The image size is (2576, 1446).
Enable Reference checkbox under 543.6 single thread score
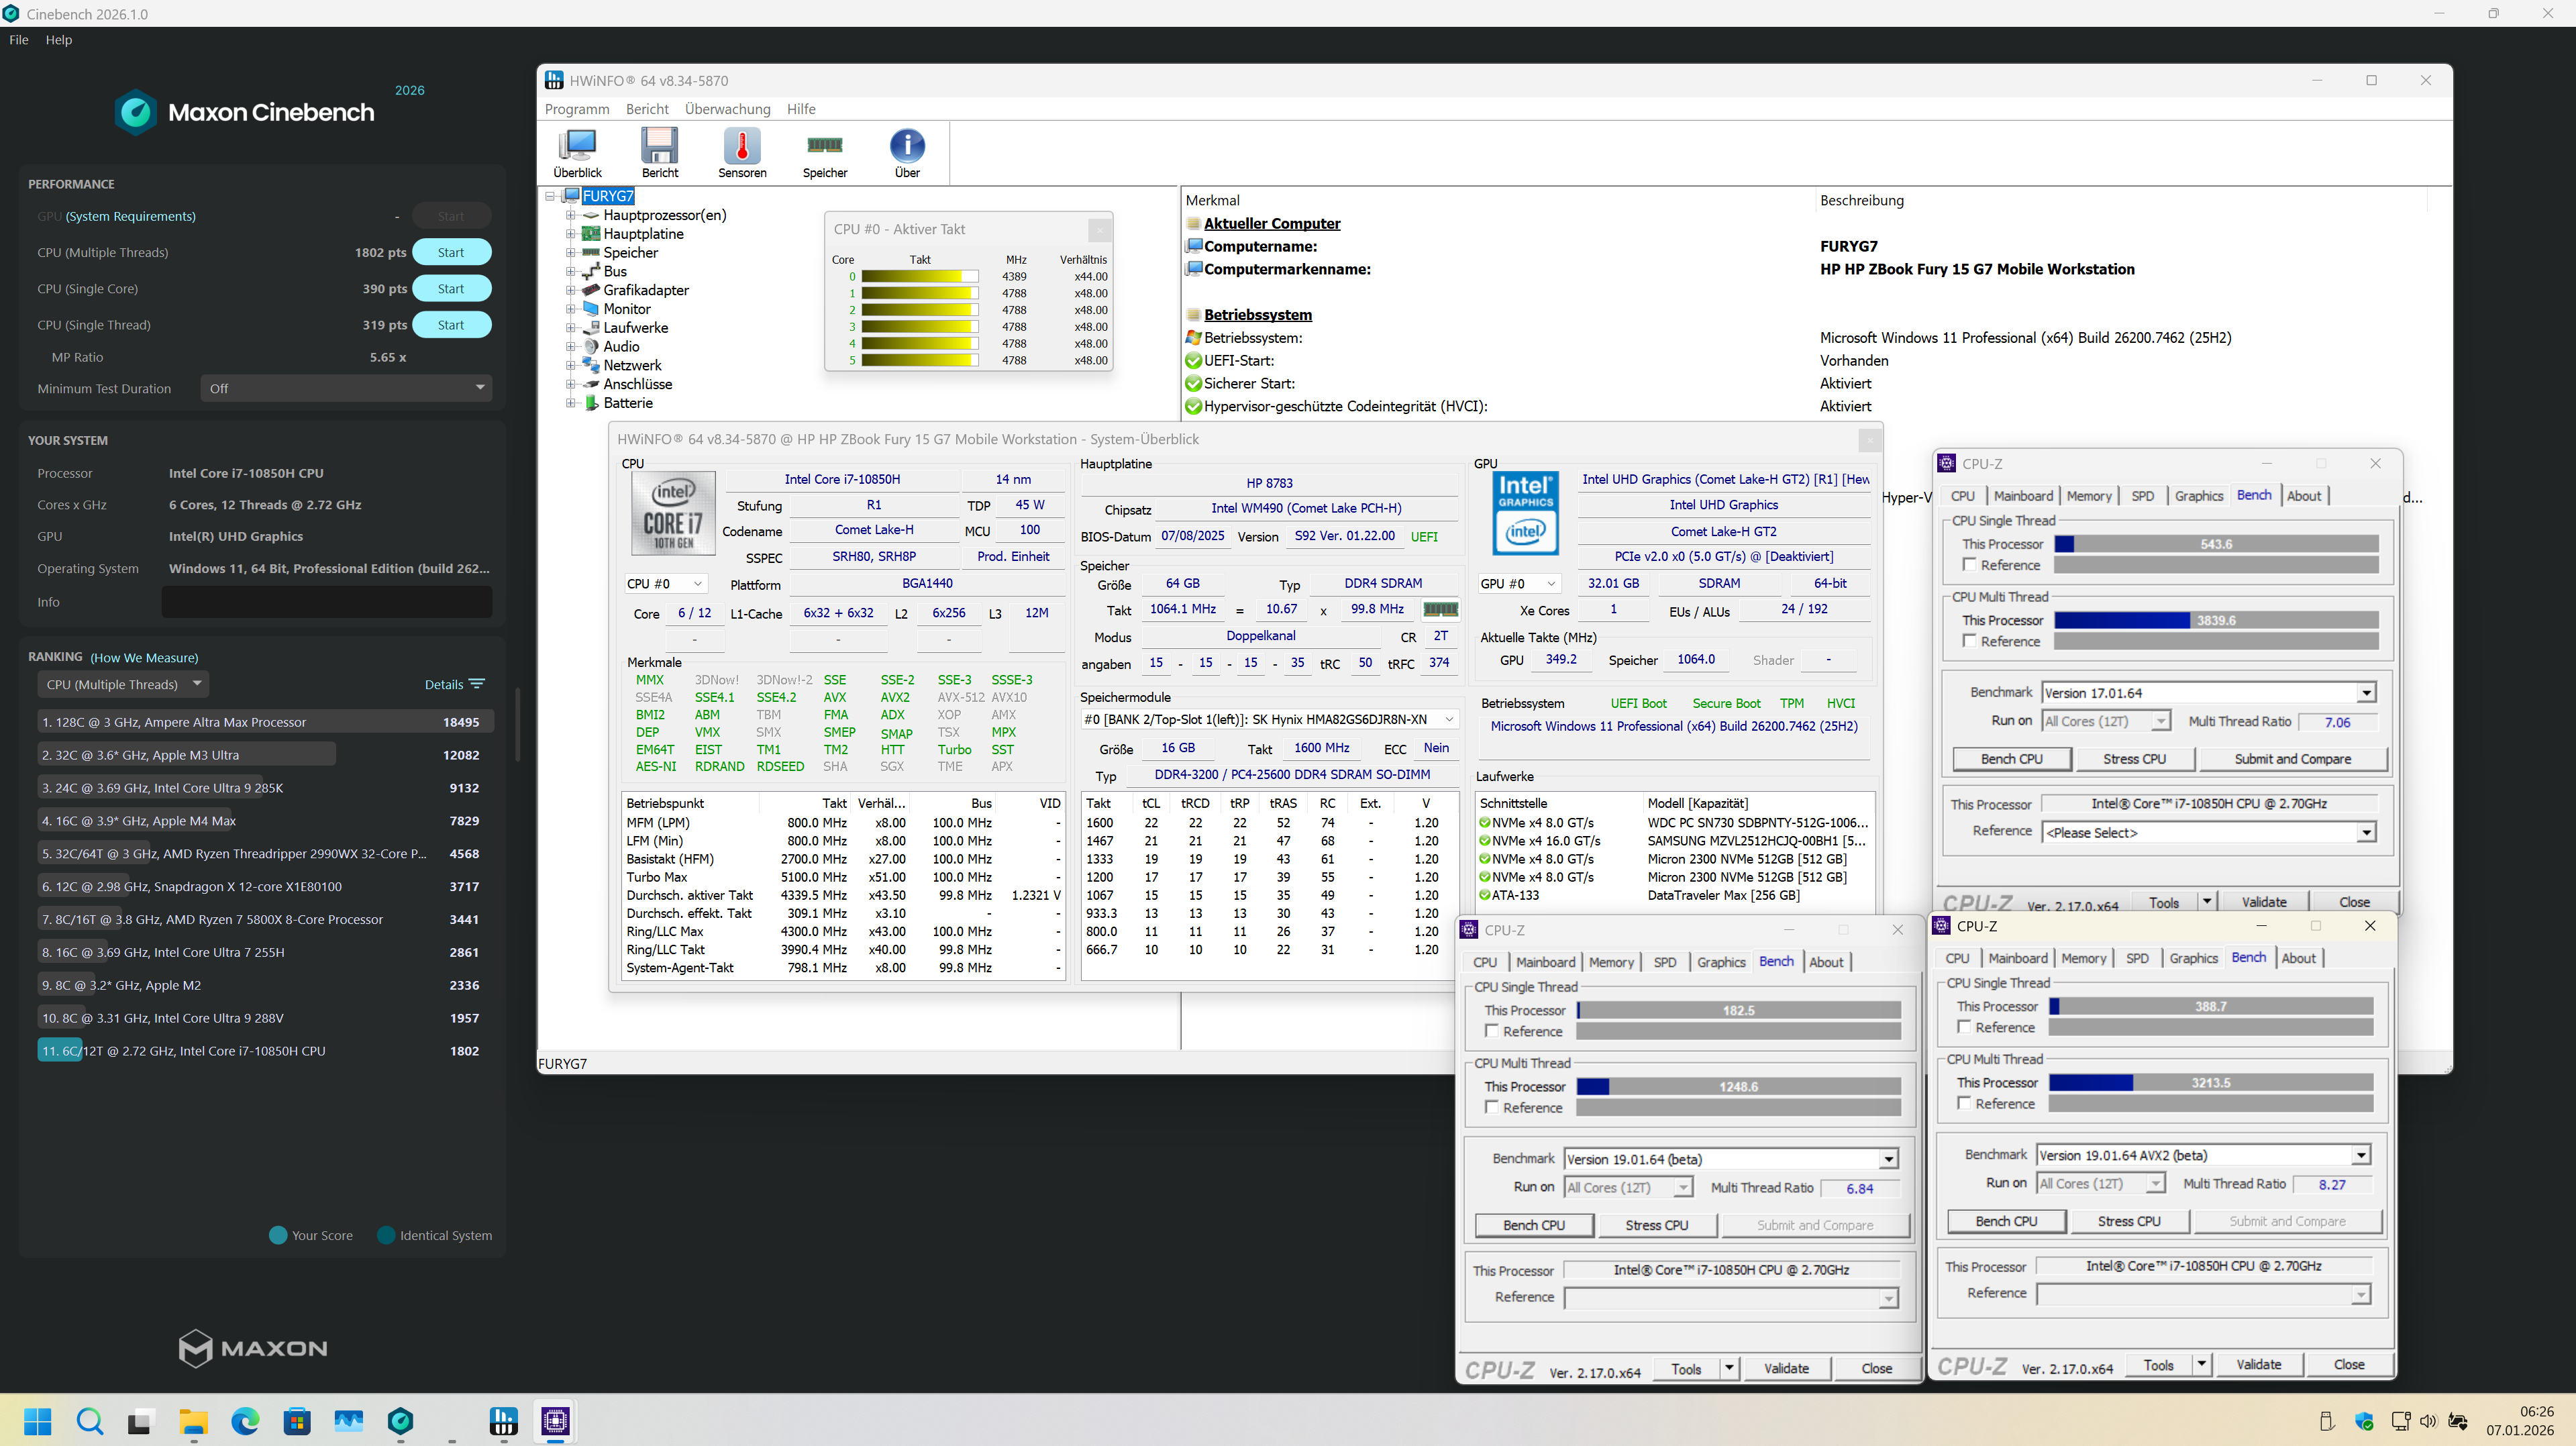tap(1969, 565)
